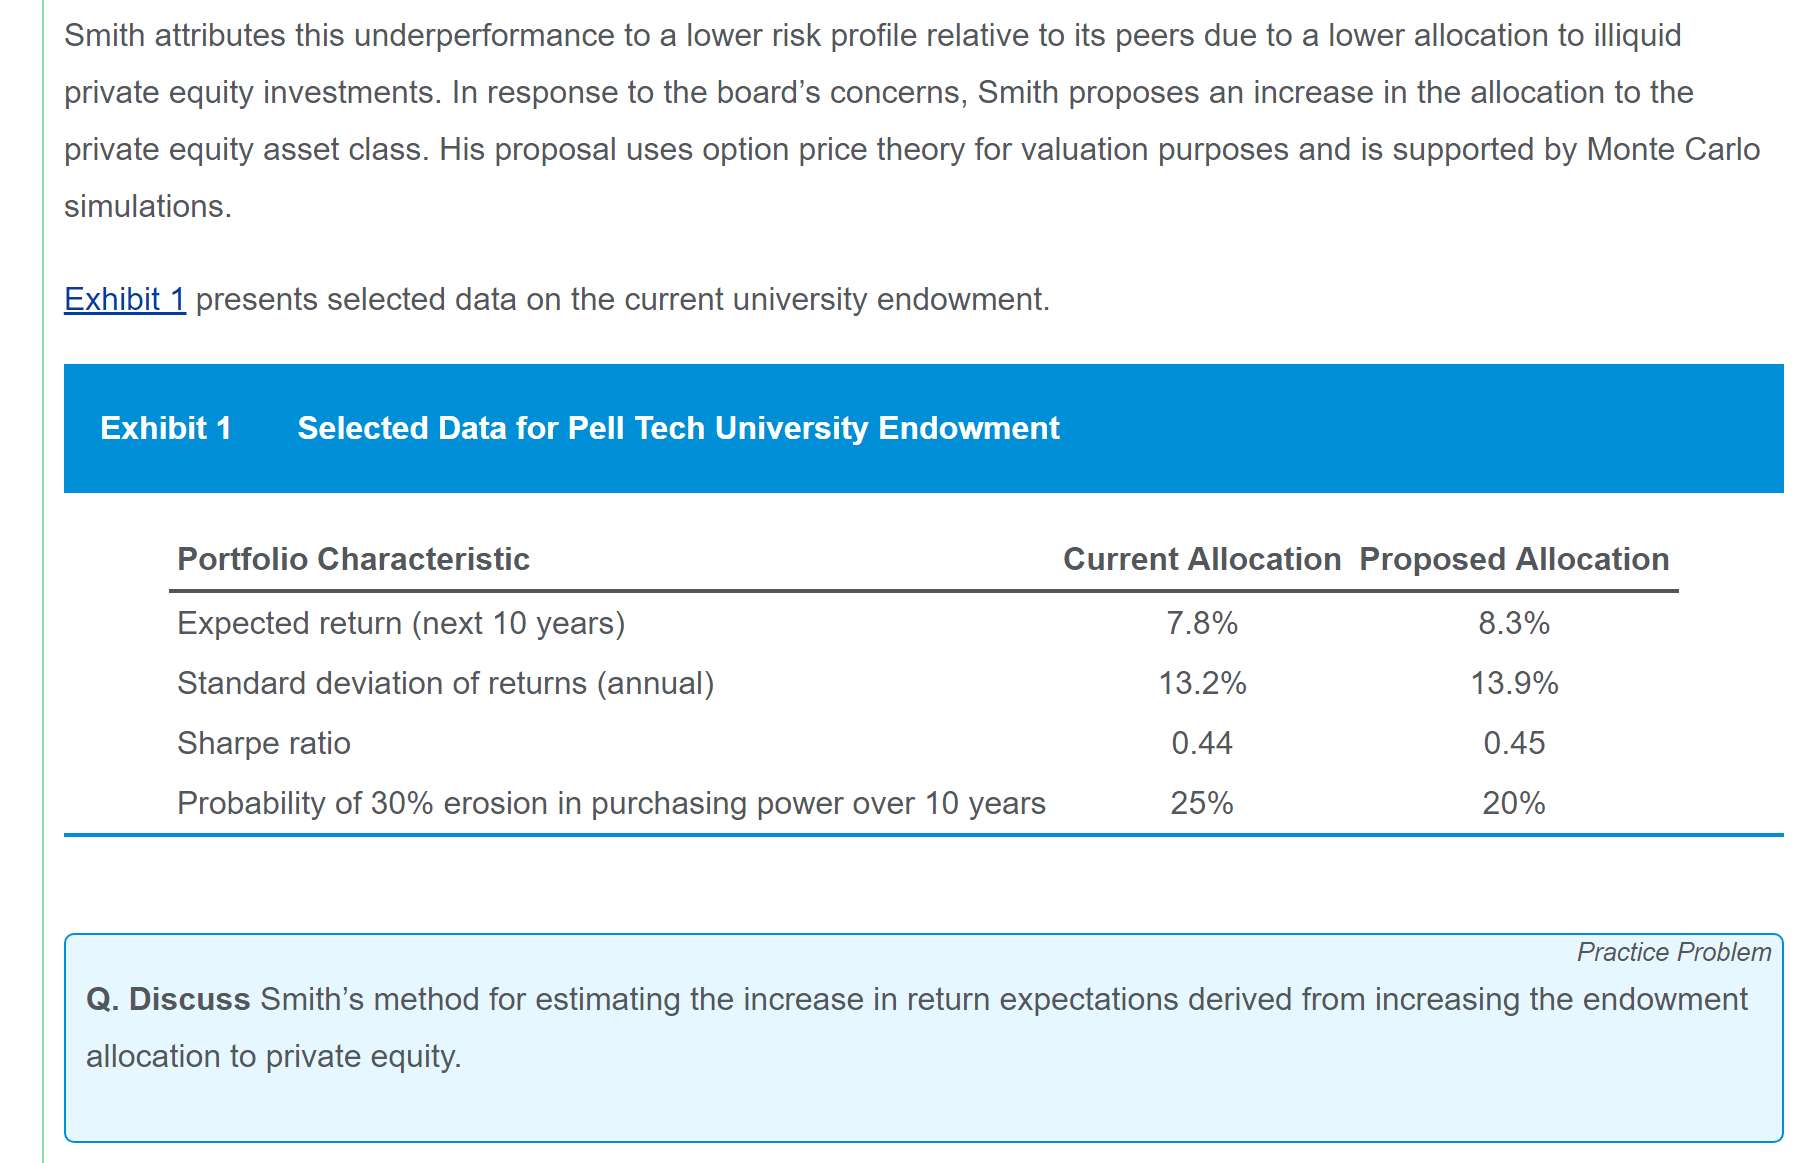Viewport: 1804px width, 1163px height.
Task: Click the Exhibit 1 banner label
Action: click(x=166, y=428)
